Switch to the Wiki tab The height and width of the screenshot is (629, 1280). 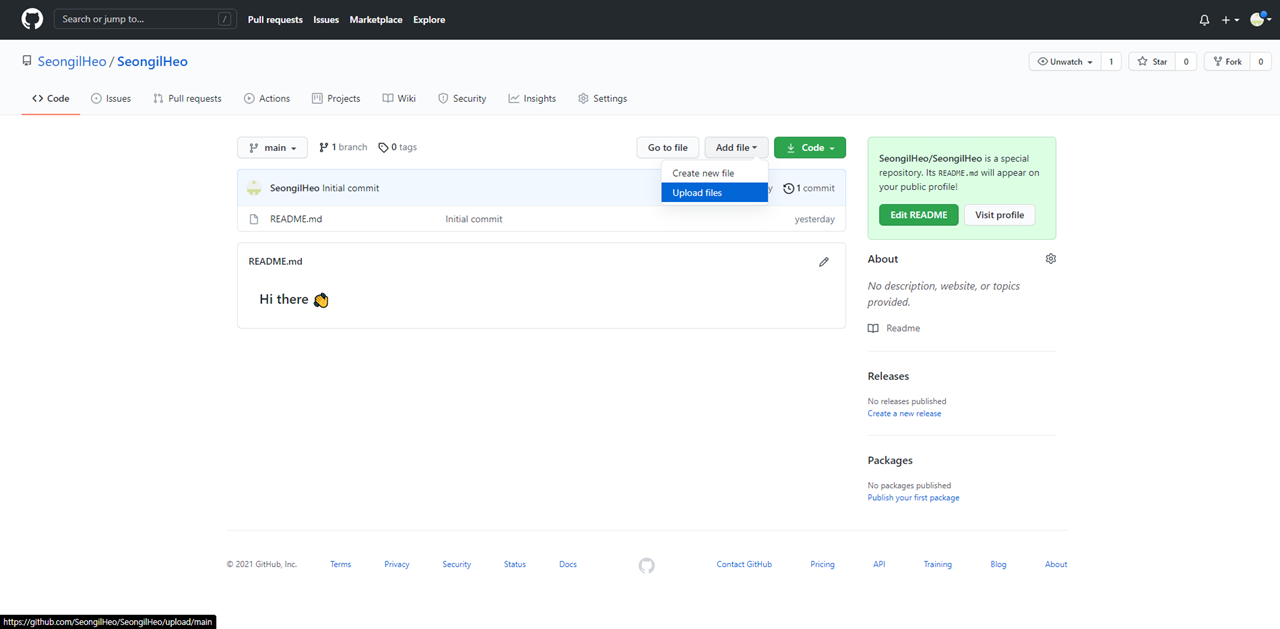tap(399, 99)
